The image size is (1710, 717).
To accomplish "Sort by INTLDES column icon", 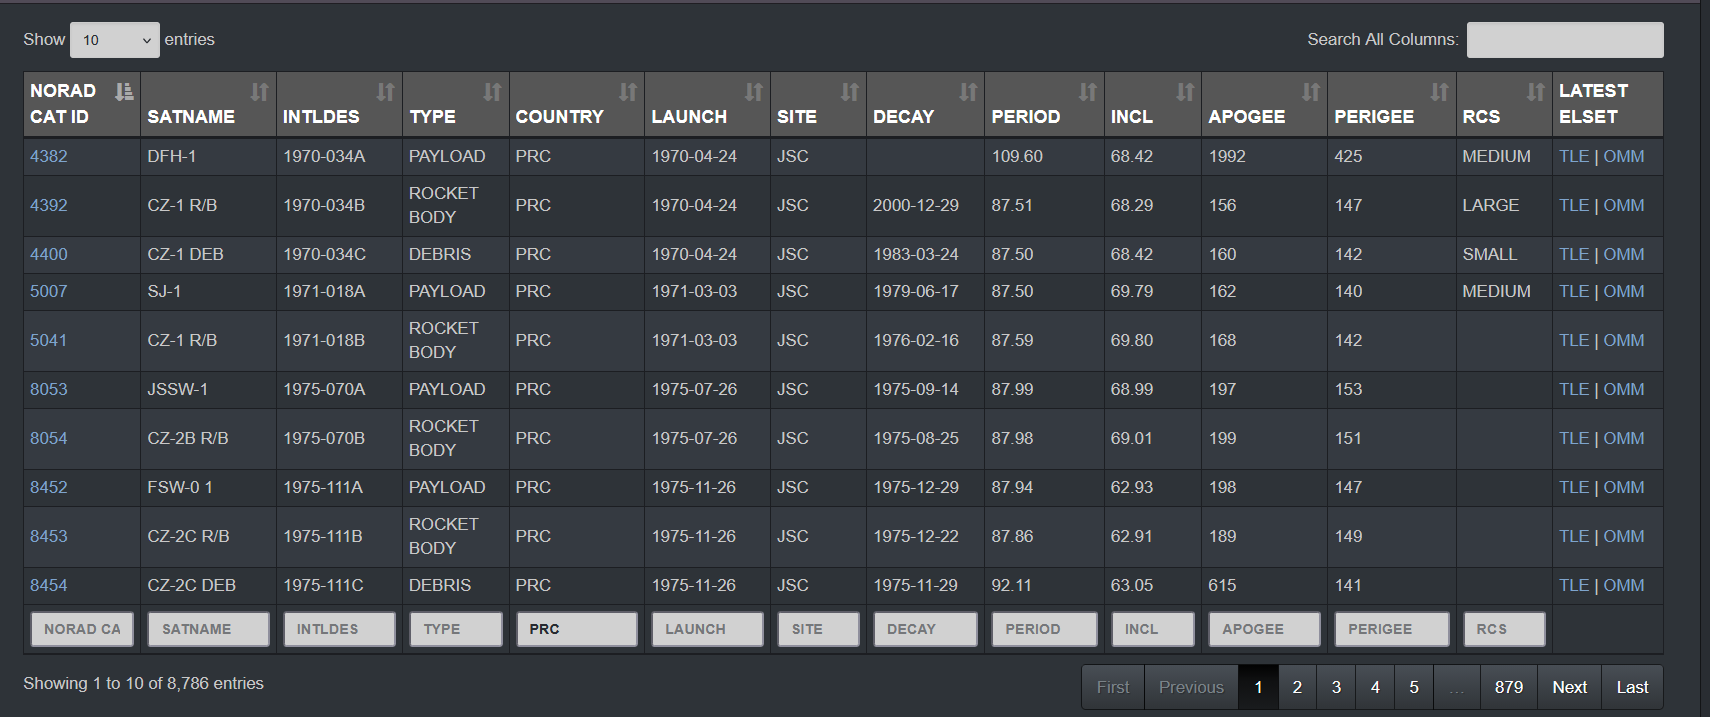I will click(x=385, y=92).
